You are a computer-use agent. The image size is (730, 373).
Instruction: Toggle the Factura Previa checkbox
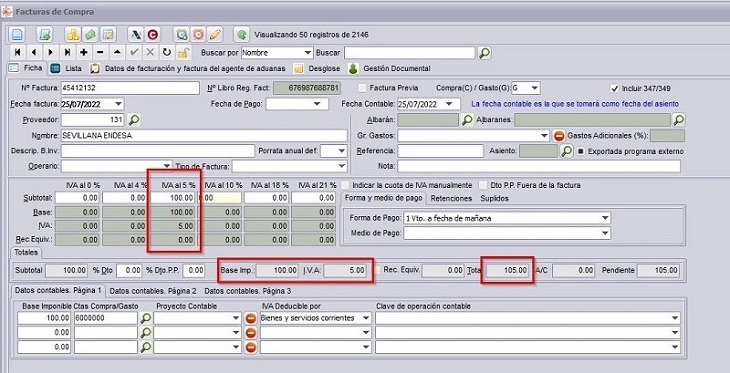362,88
